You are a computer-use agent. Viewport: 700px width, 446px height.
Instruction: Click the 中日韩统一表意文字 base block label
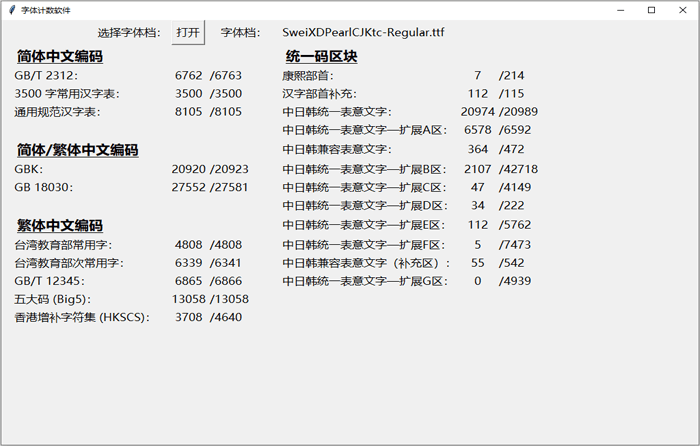[x=337, y=112]
